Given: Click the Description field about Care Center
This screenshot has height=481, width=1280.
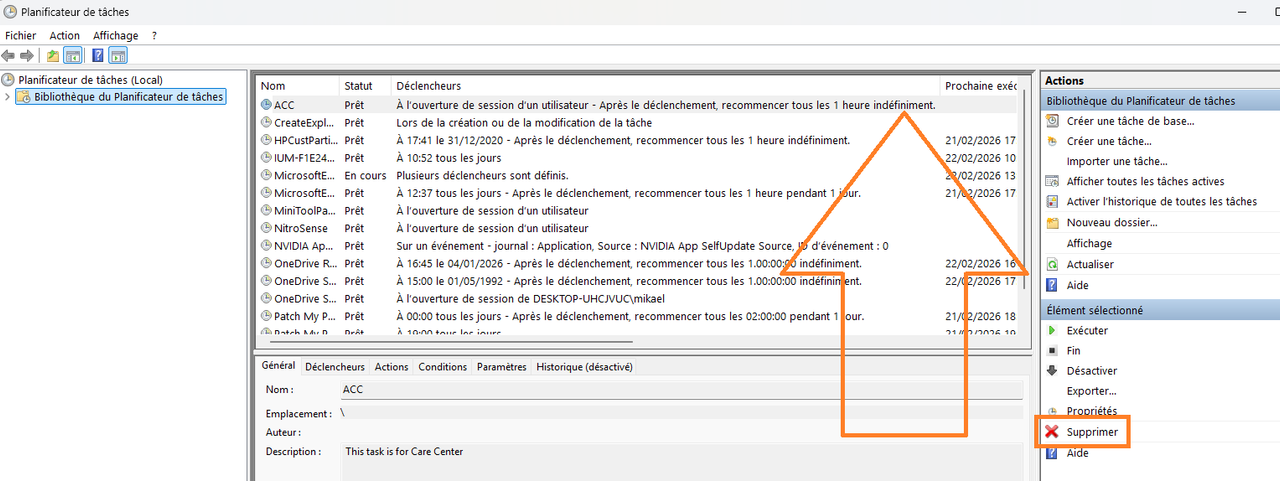Looking at the screenshot, I should (681, 462).
